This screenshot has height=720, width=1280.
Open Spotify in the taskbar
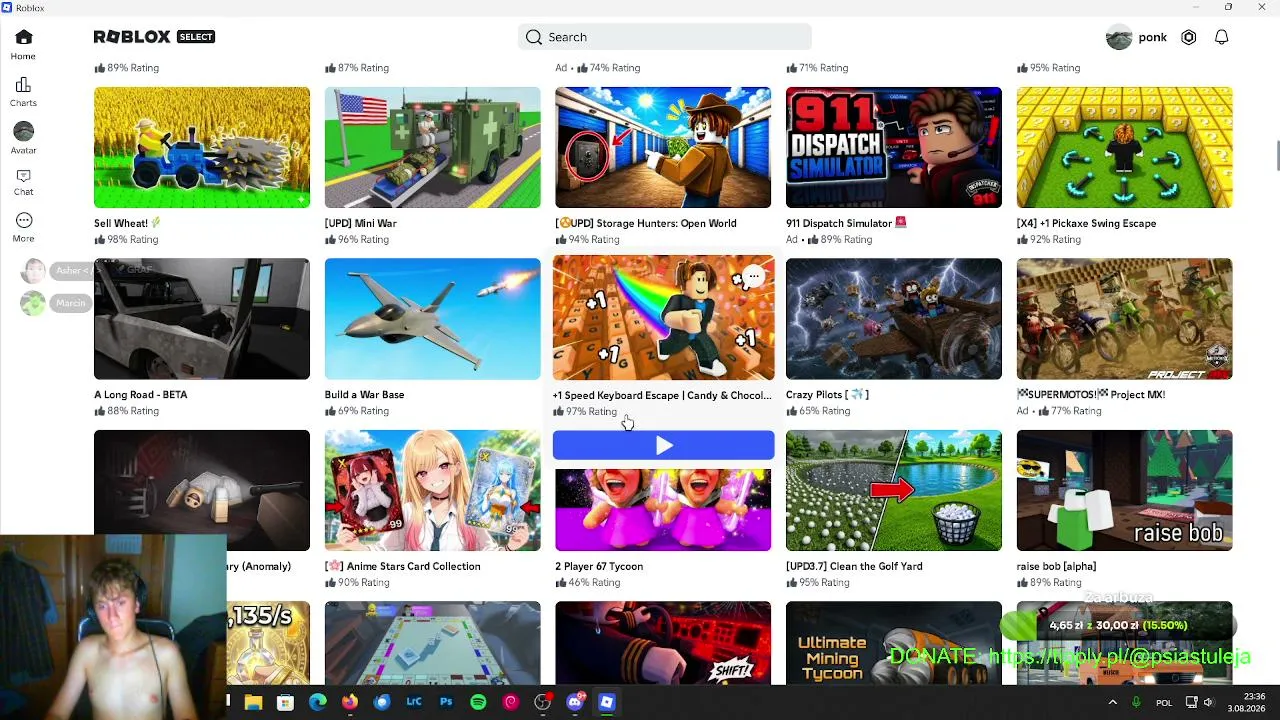[x=478, y=702]
